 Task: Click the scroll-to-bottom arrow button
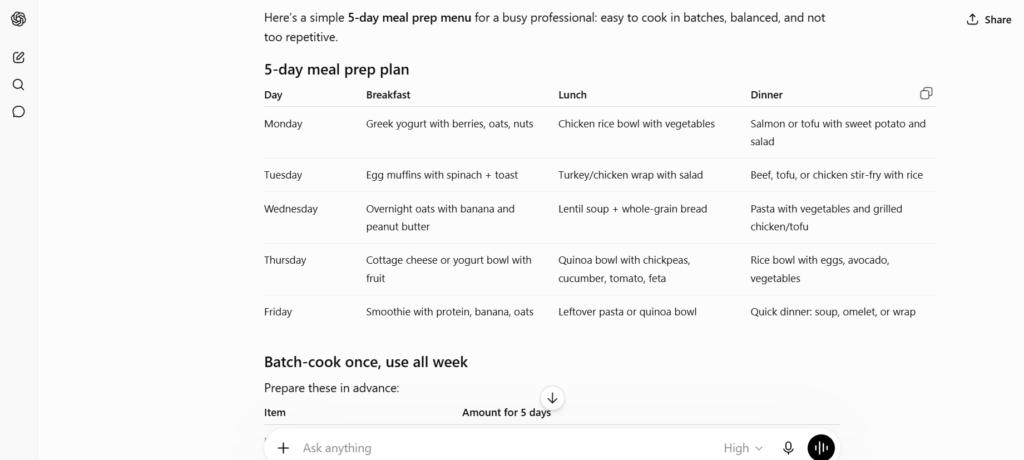552,398
